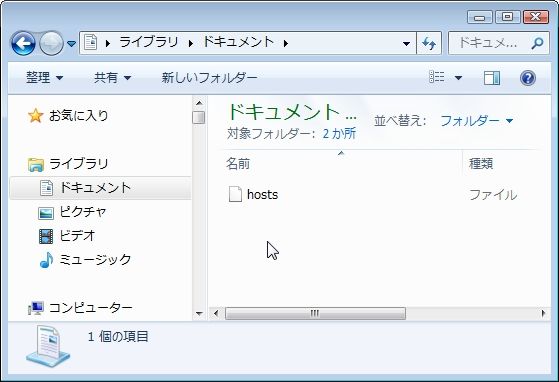This screenshot has width=559, height=382.
Task: Refresh the folder with the refresh icon
Action: point(429,43)
